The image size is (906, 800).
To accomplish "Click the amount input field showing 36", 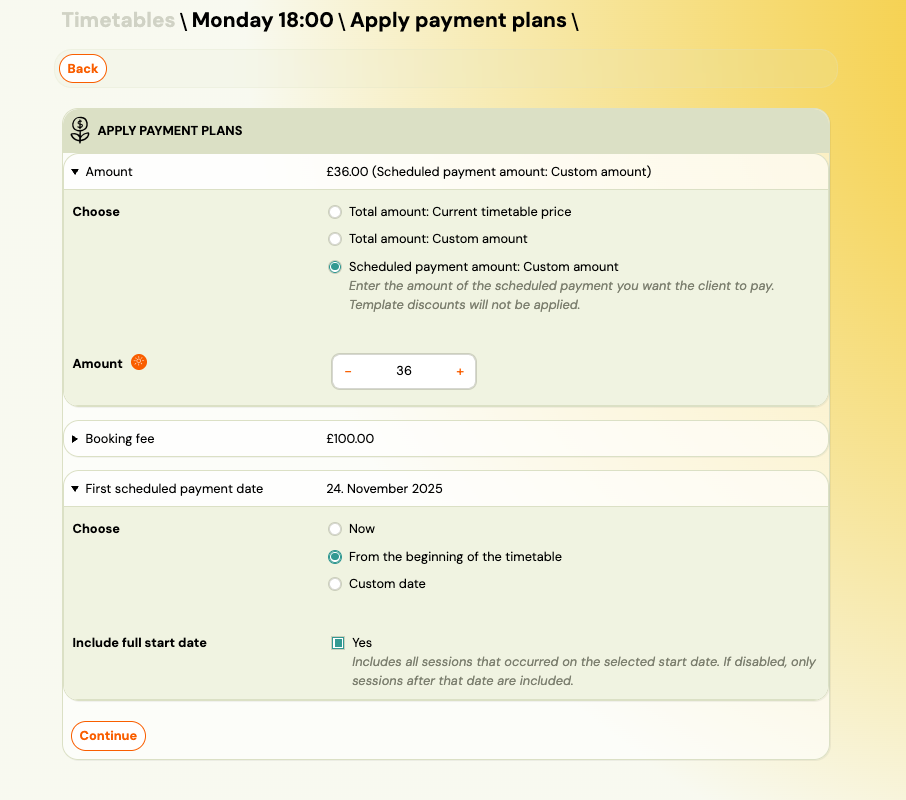I will click(x=404, y=371).
